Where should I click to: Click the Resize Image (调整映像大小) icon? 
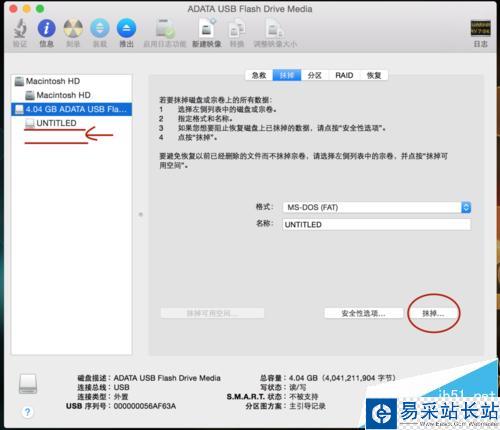[x=275, y=29]
